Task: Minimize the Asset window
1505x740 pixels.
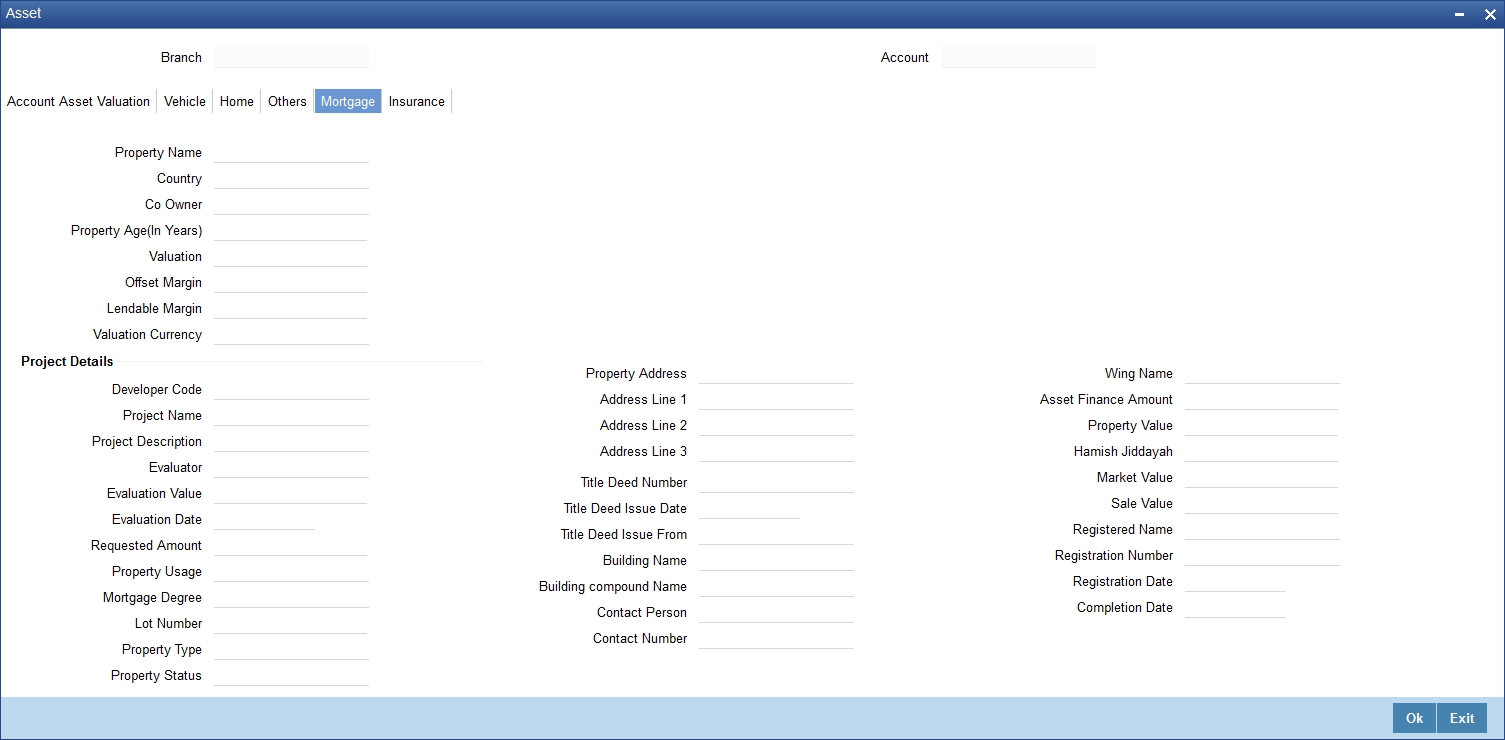Action: [1461, 14]
